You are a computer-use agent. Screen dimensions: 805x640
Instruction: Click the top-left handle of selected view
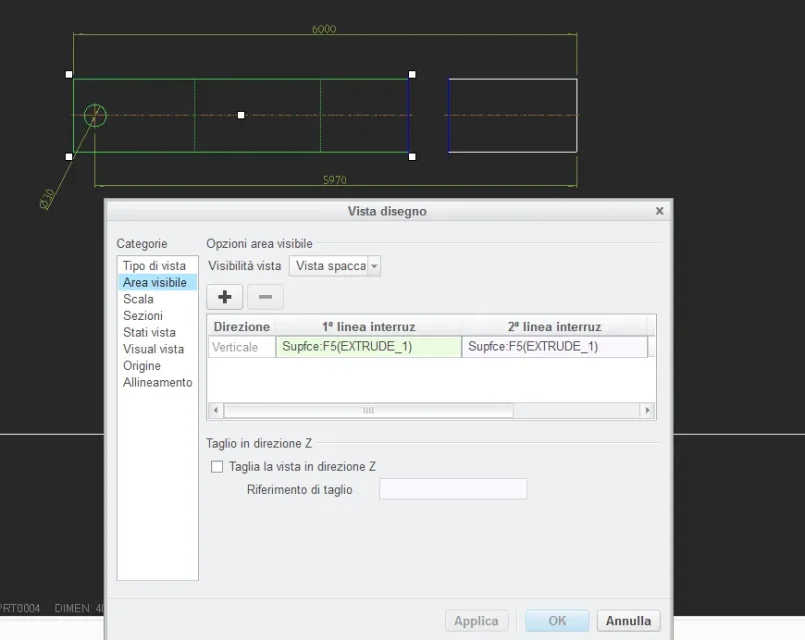pyautogui.click(x=69, y=74)
